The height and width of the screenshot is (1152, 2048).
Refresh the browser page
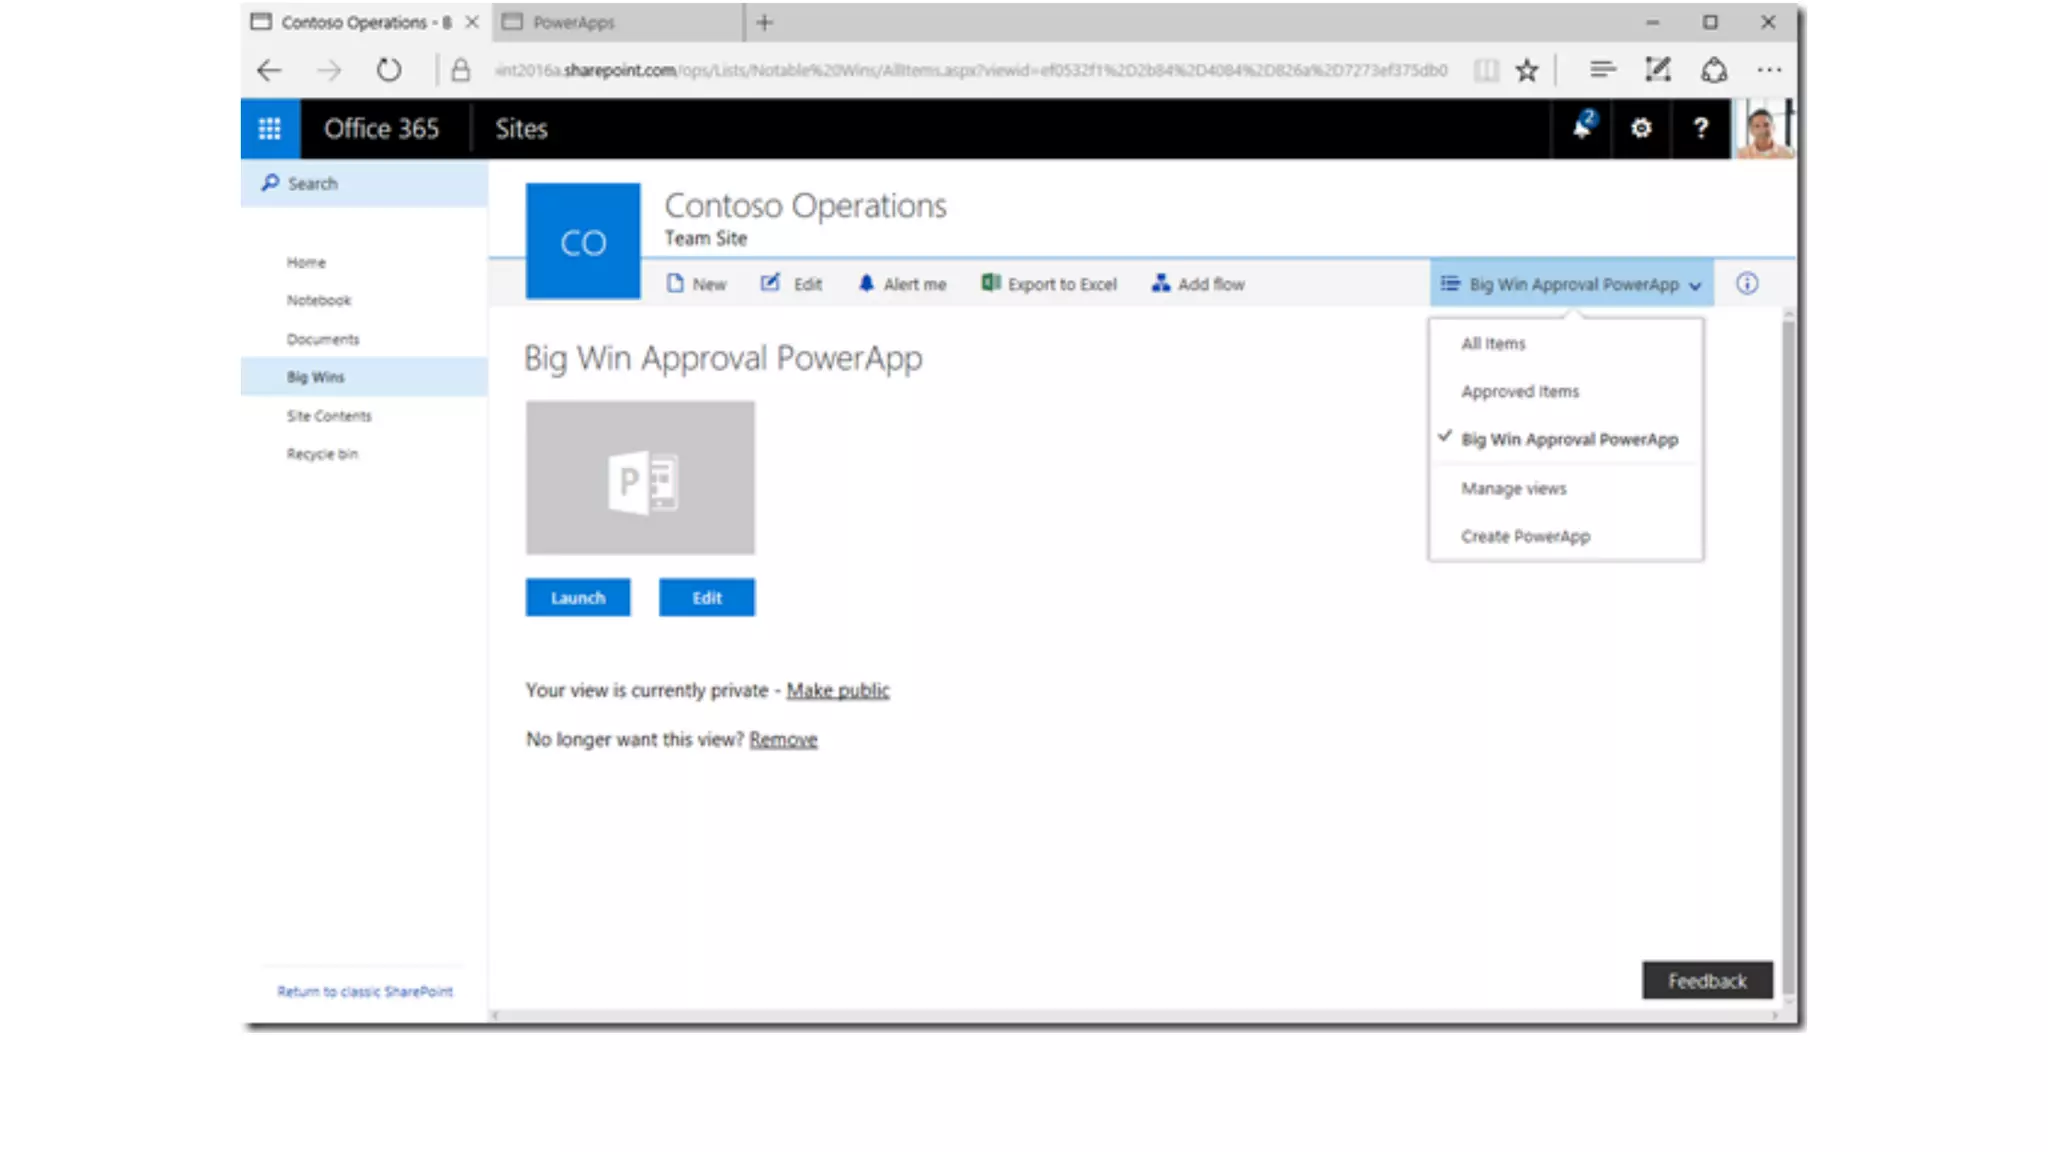coord(388,70)
